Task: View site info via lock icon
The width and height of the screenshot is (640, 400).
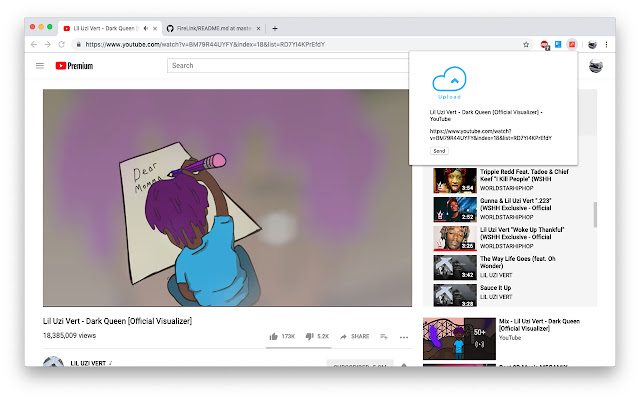Action: coord(78,44)
